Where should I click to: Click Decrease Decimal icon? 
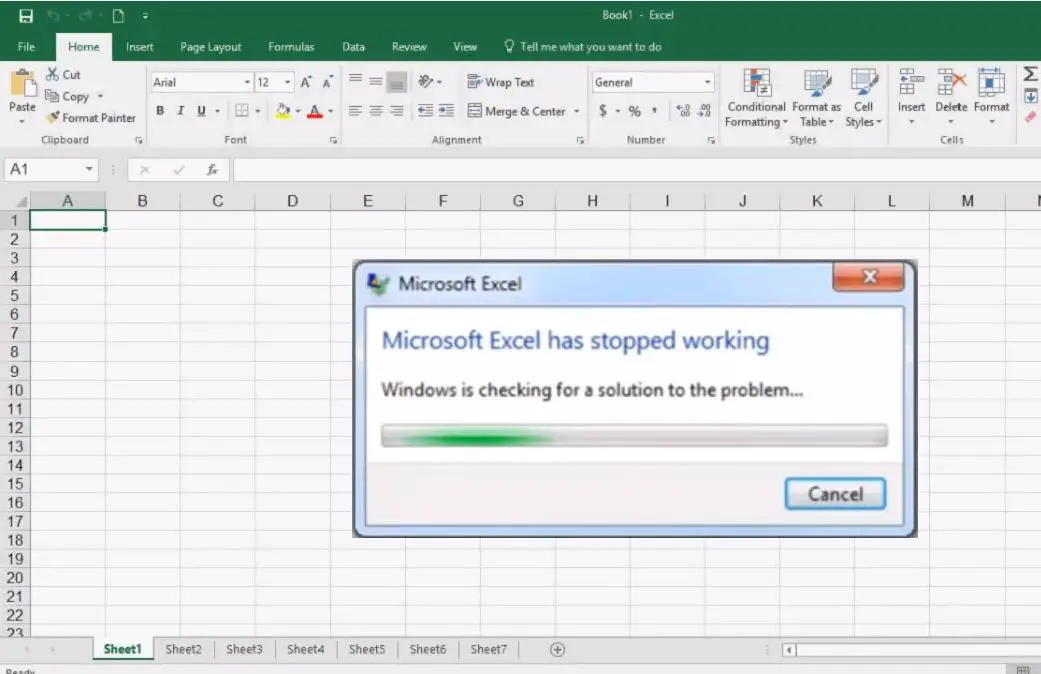704,111
